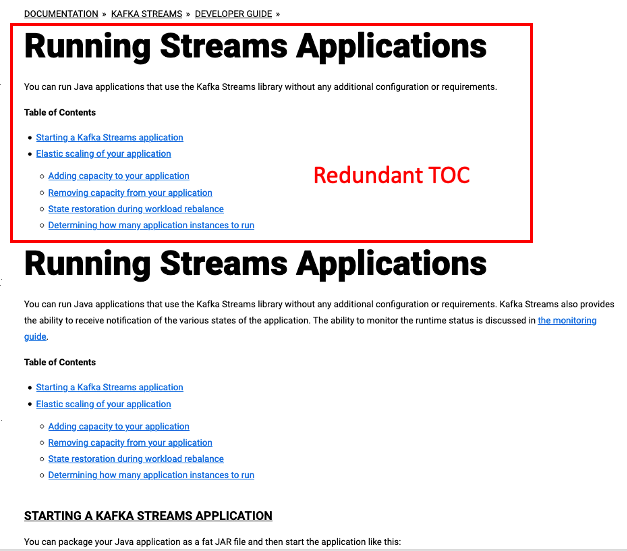The width and height of the screenshot is (627, 551).
Task: Go to KAFKA STREAMS breadcrumb
Action: click(x=146, y=14)
